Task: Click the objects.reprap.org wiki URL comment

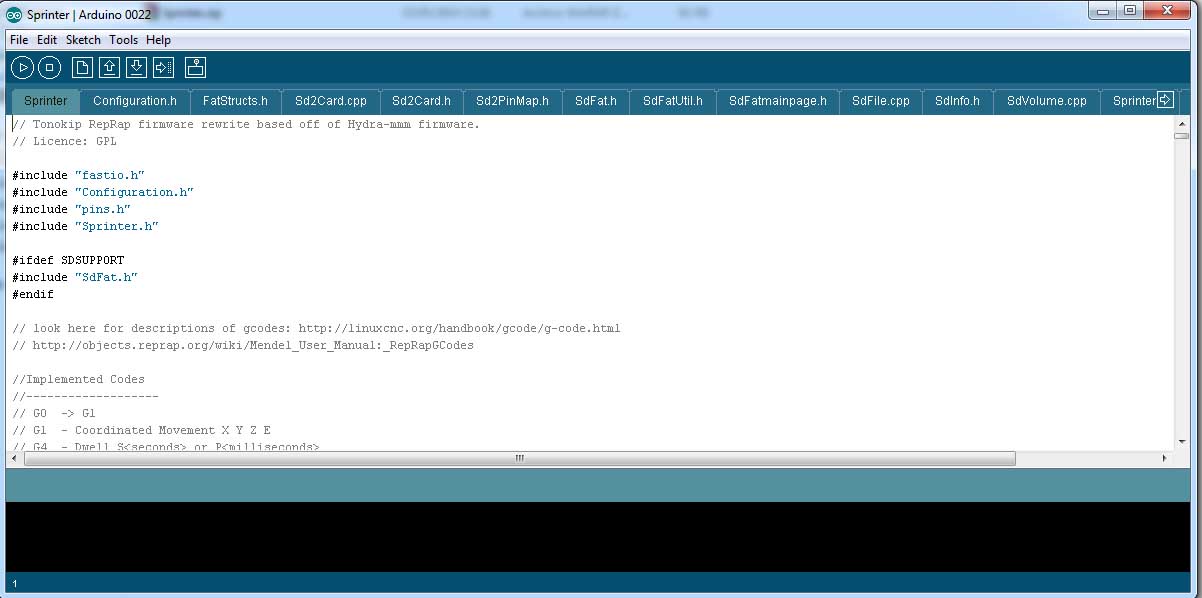Action: tap(243, 345)
